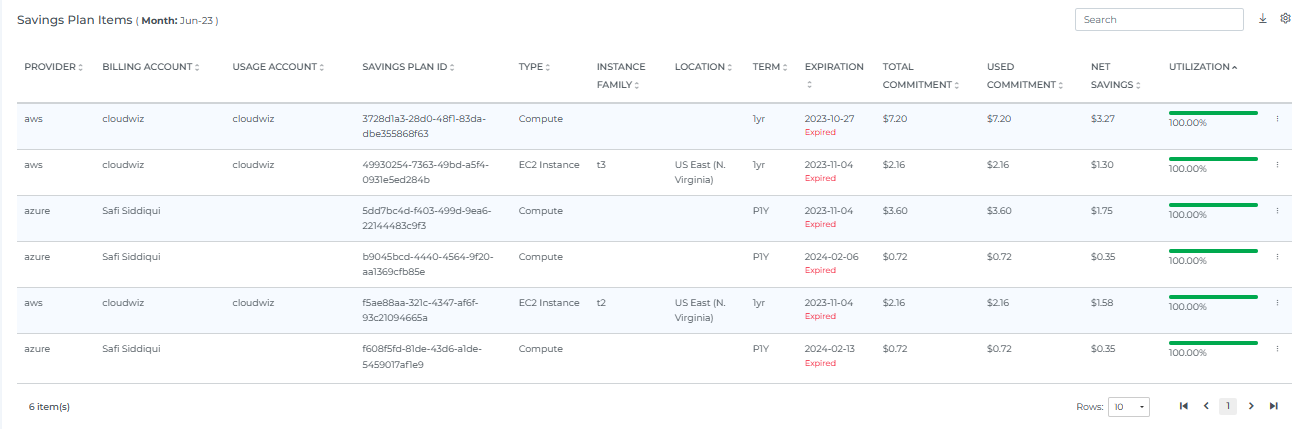Open row actions menu for savings plan 49930254

1277,165
